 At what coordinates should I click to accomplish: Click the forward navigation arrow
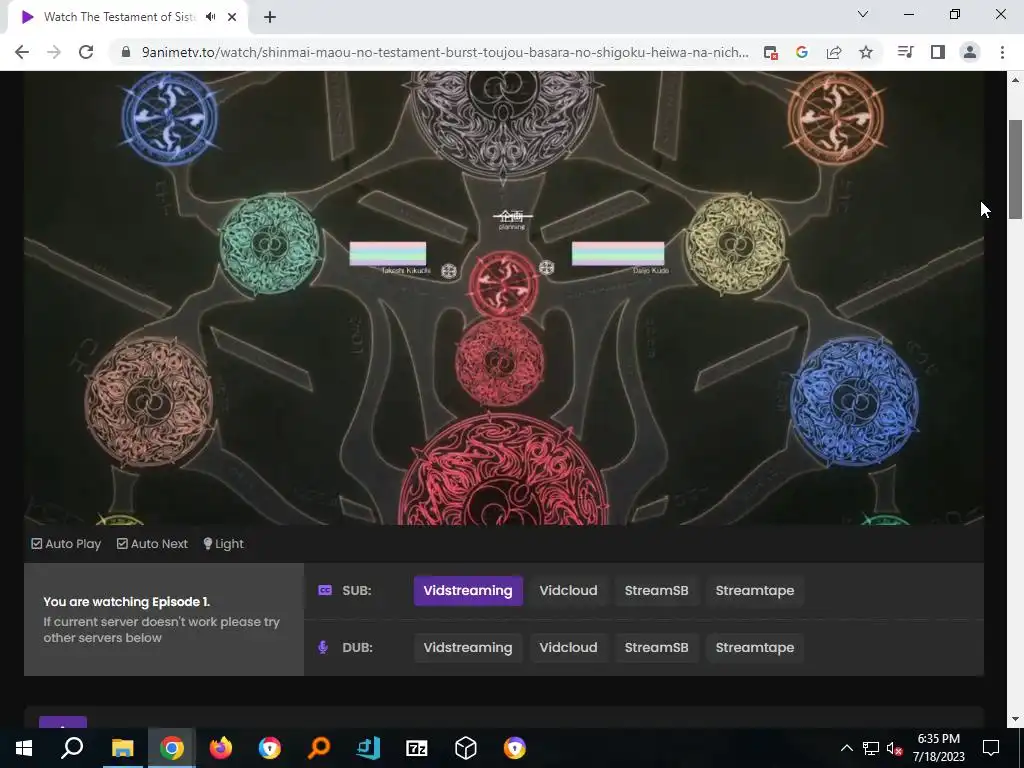point(54,52)
